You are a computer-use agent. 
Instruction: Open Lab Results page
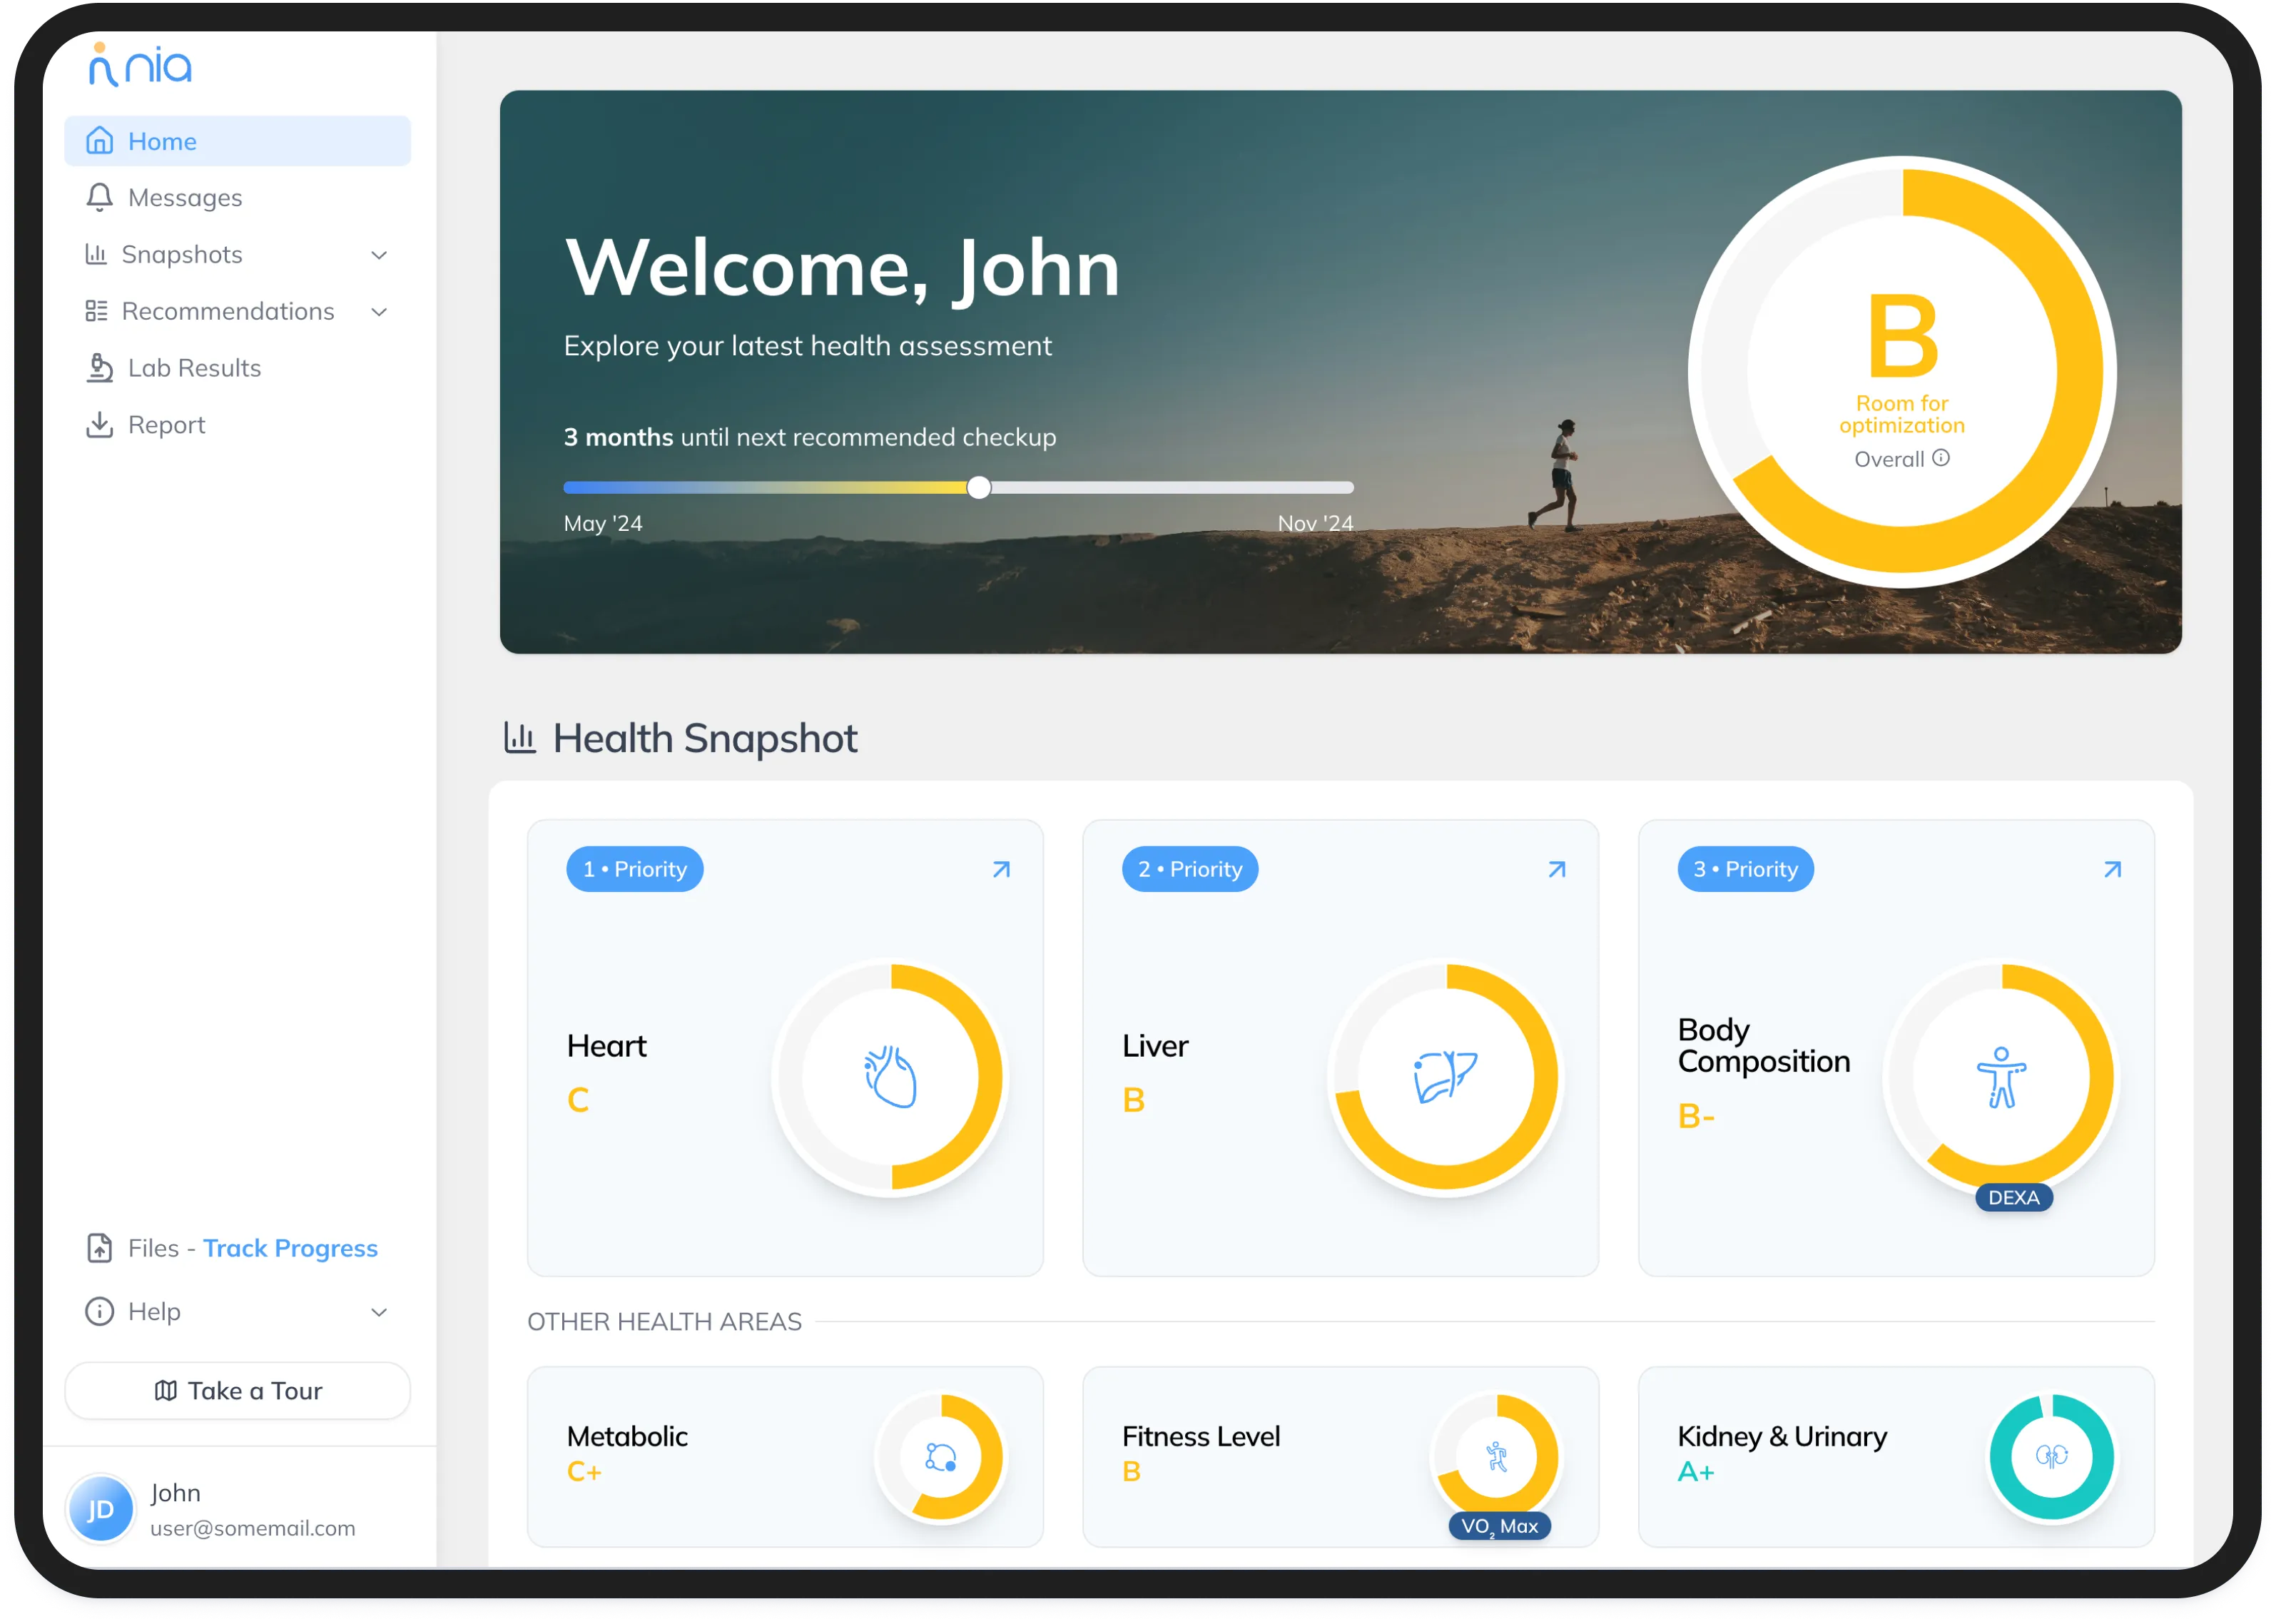pos(238,369)
